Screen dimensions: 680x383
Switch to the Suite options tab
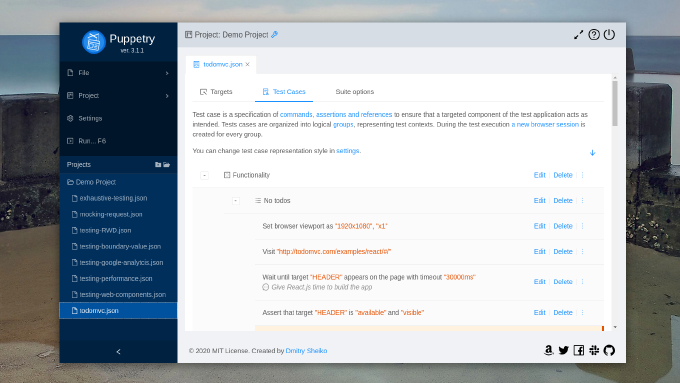354,92
